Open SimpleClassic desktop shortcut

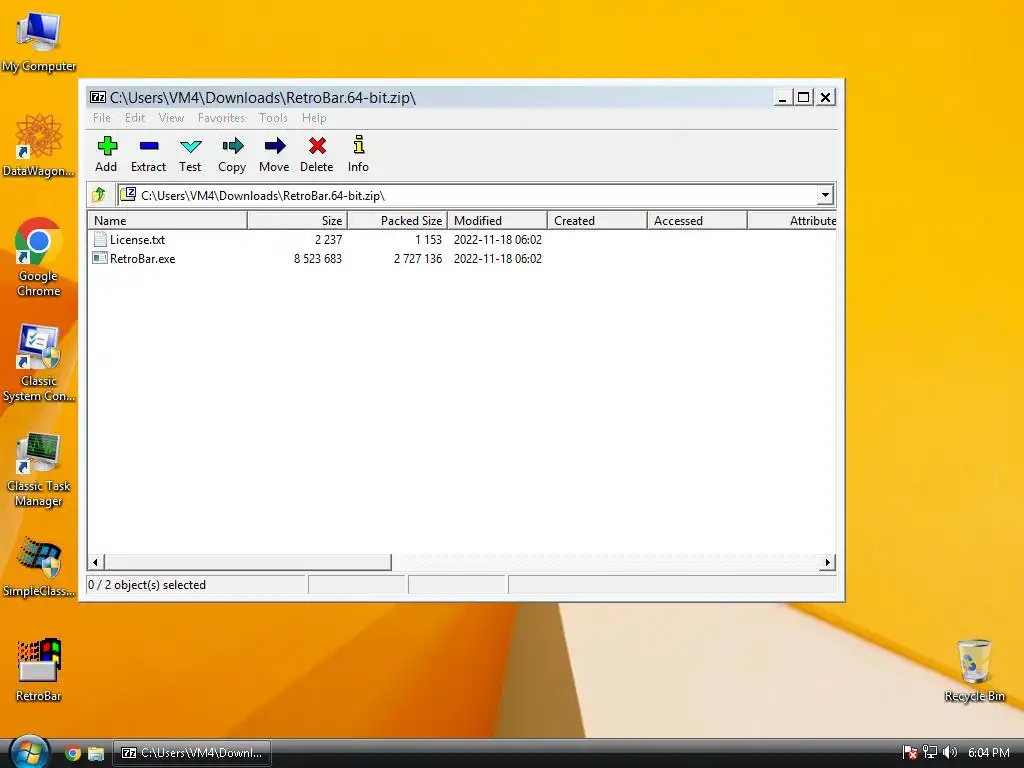click(39, 568)
